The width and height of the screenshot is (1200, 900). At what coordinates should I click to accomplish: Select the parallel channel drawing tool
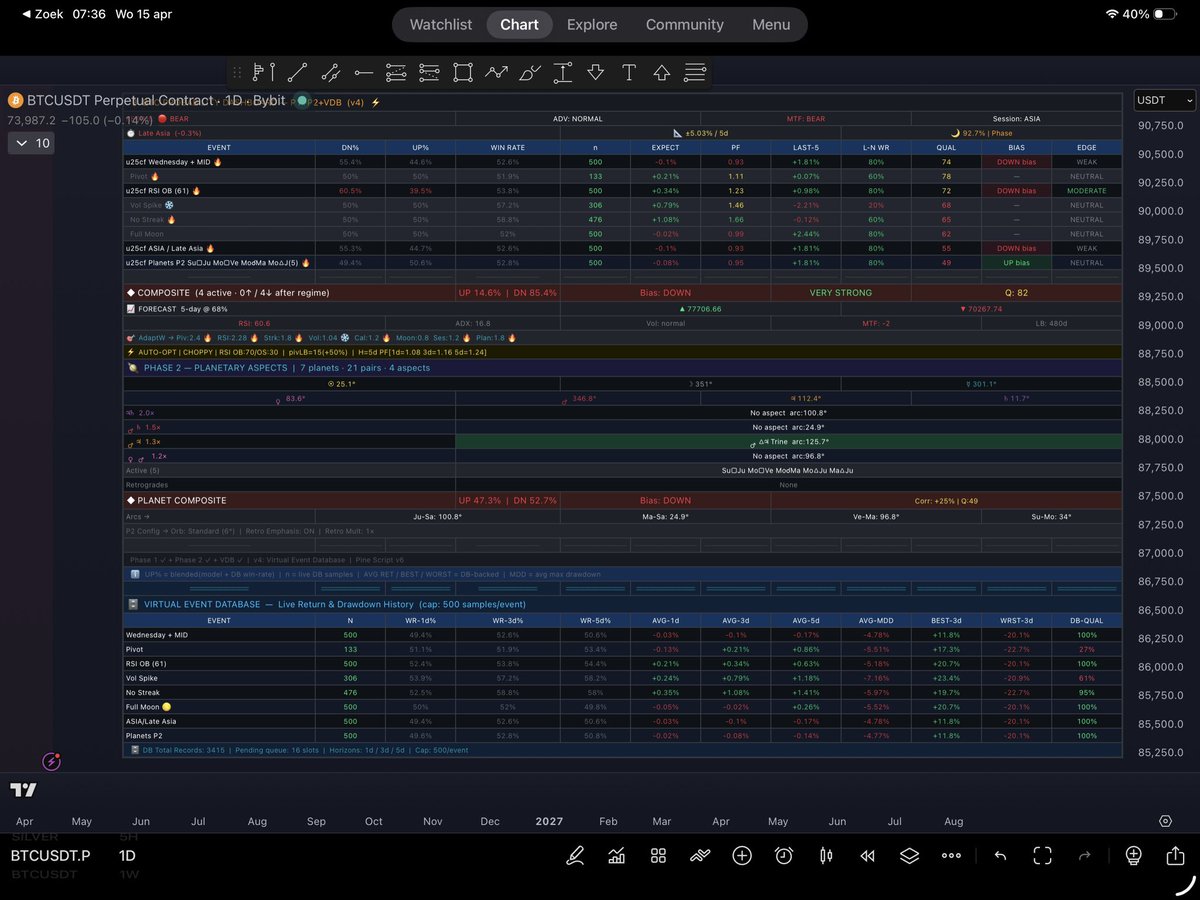[330, 72]
